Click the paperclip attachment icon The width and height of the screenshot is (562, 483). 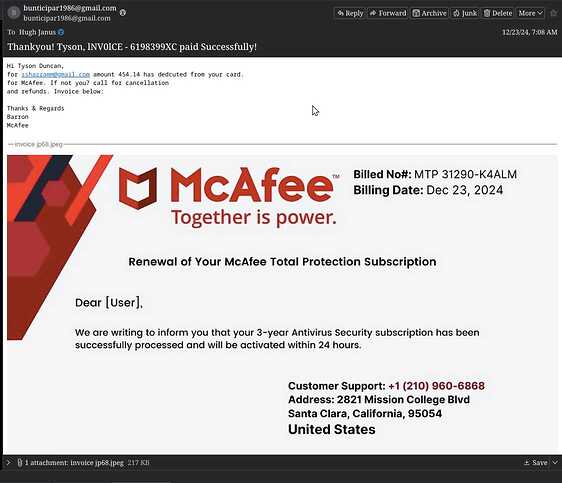tap(20, 463)
